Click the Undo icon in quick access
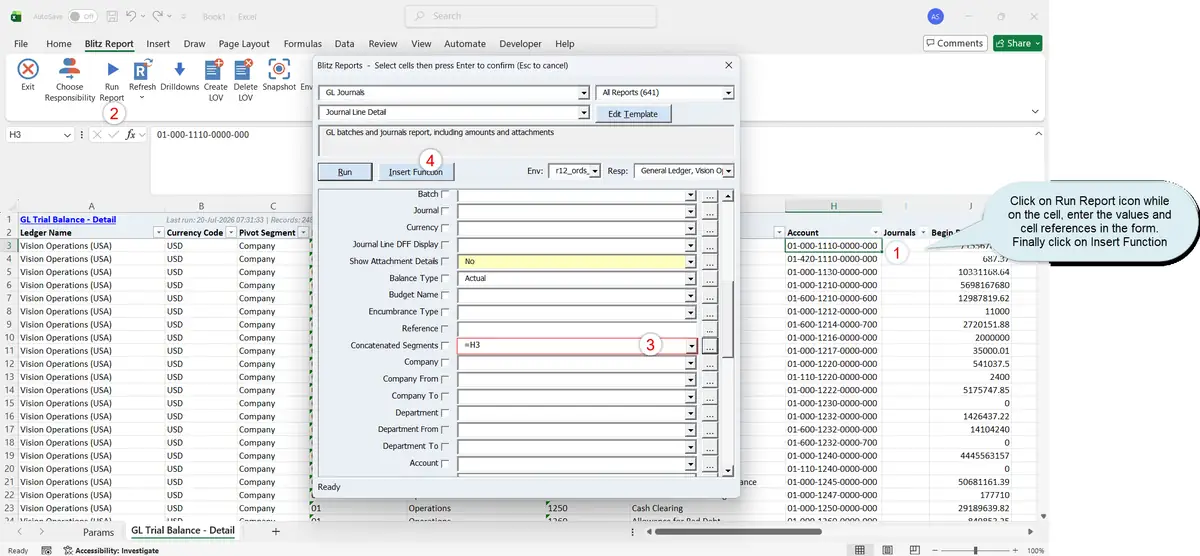 point(133,17)
